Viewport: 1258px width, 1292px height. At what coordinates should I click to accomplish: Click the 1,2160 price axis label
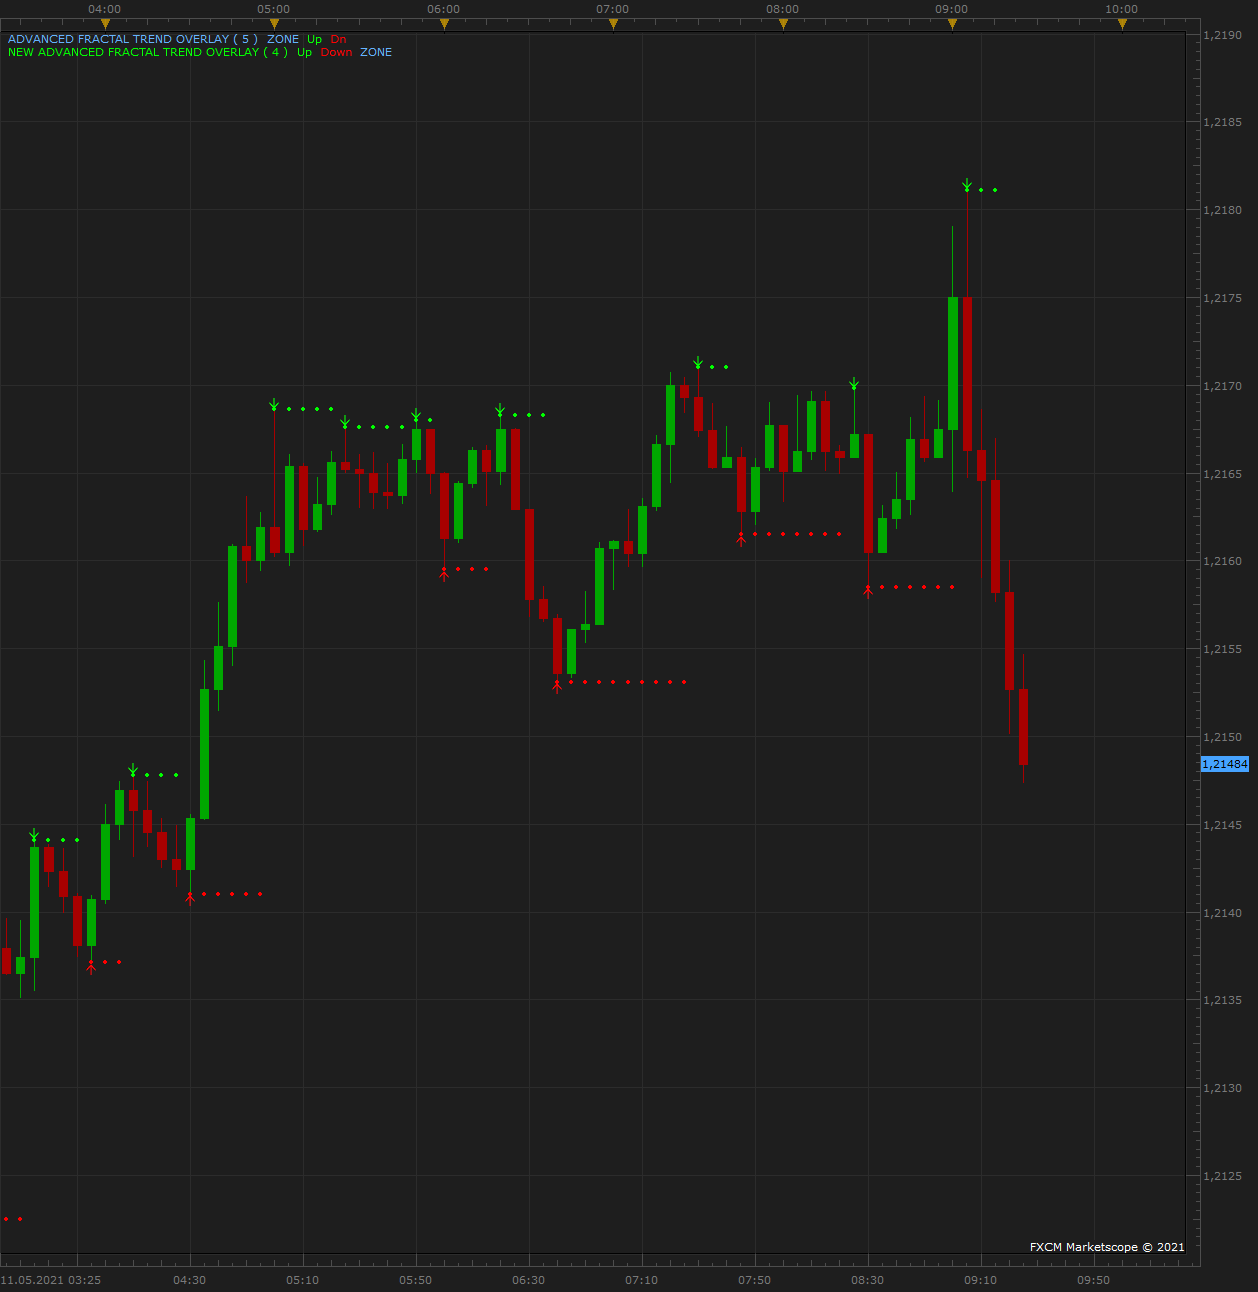coord(1222,561)
